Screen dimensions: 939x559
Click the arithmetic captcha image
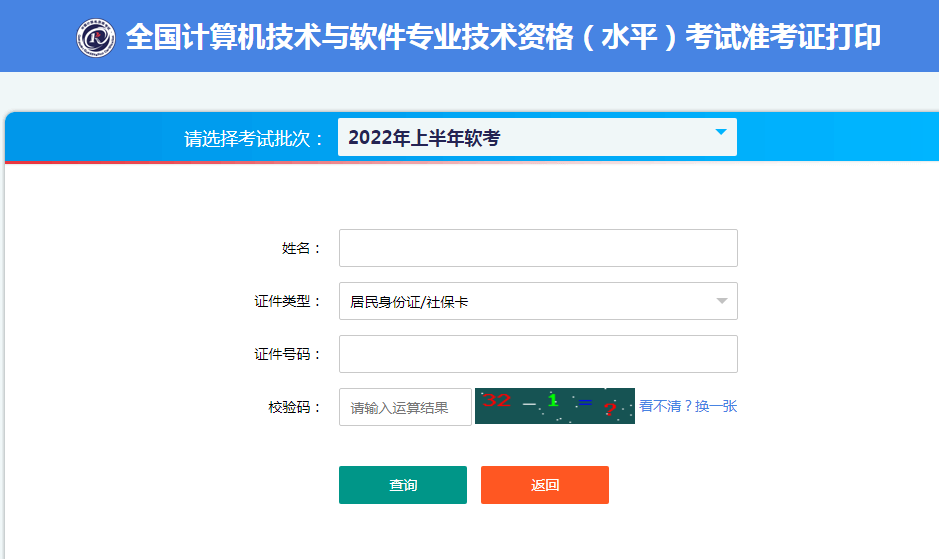(x=555, y=406)
